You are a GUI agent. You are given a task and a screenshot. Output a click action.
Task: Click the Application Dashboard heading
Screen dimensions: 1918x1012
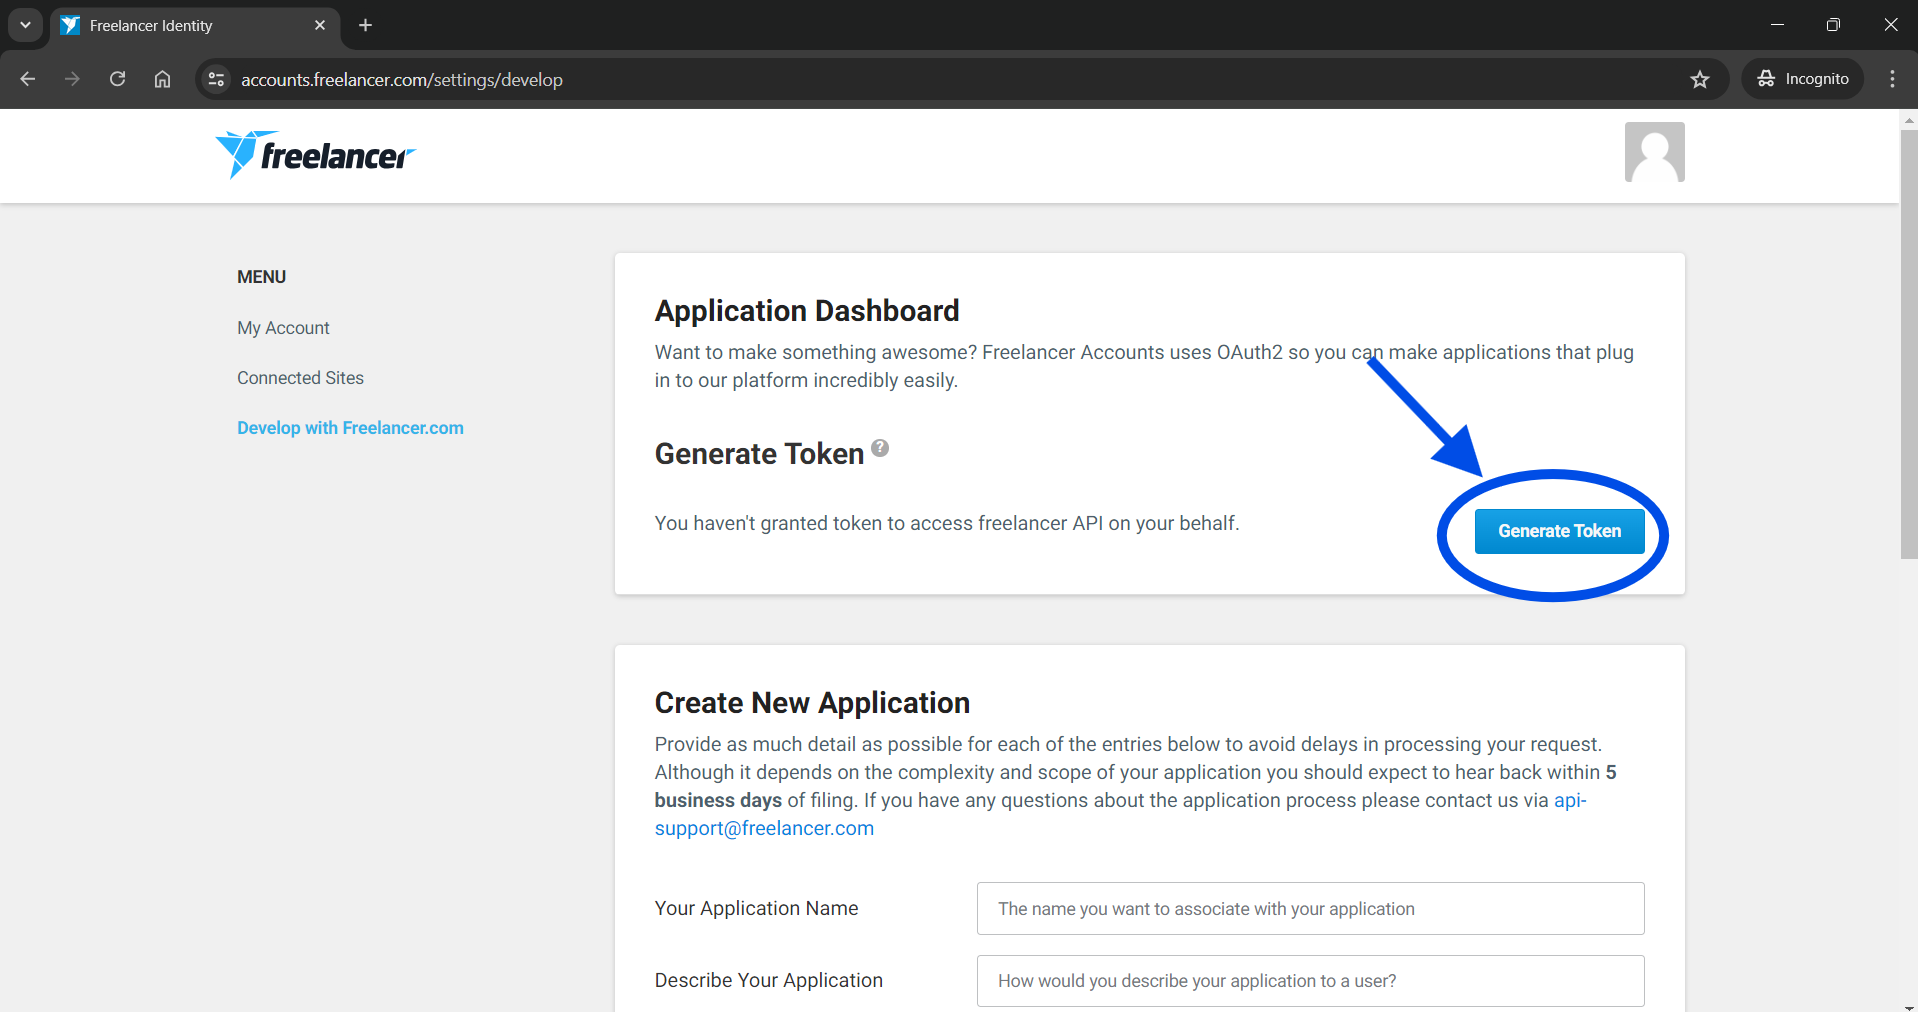[x=807, y=311]
